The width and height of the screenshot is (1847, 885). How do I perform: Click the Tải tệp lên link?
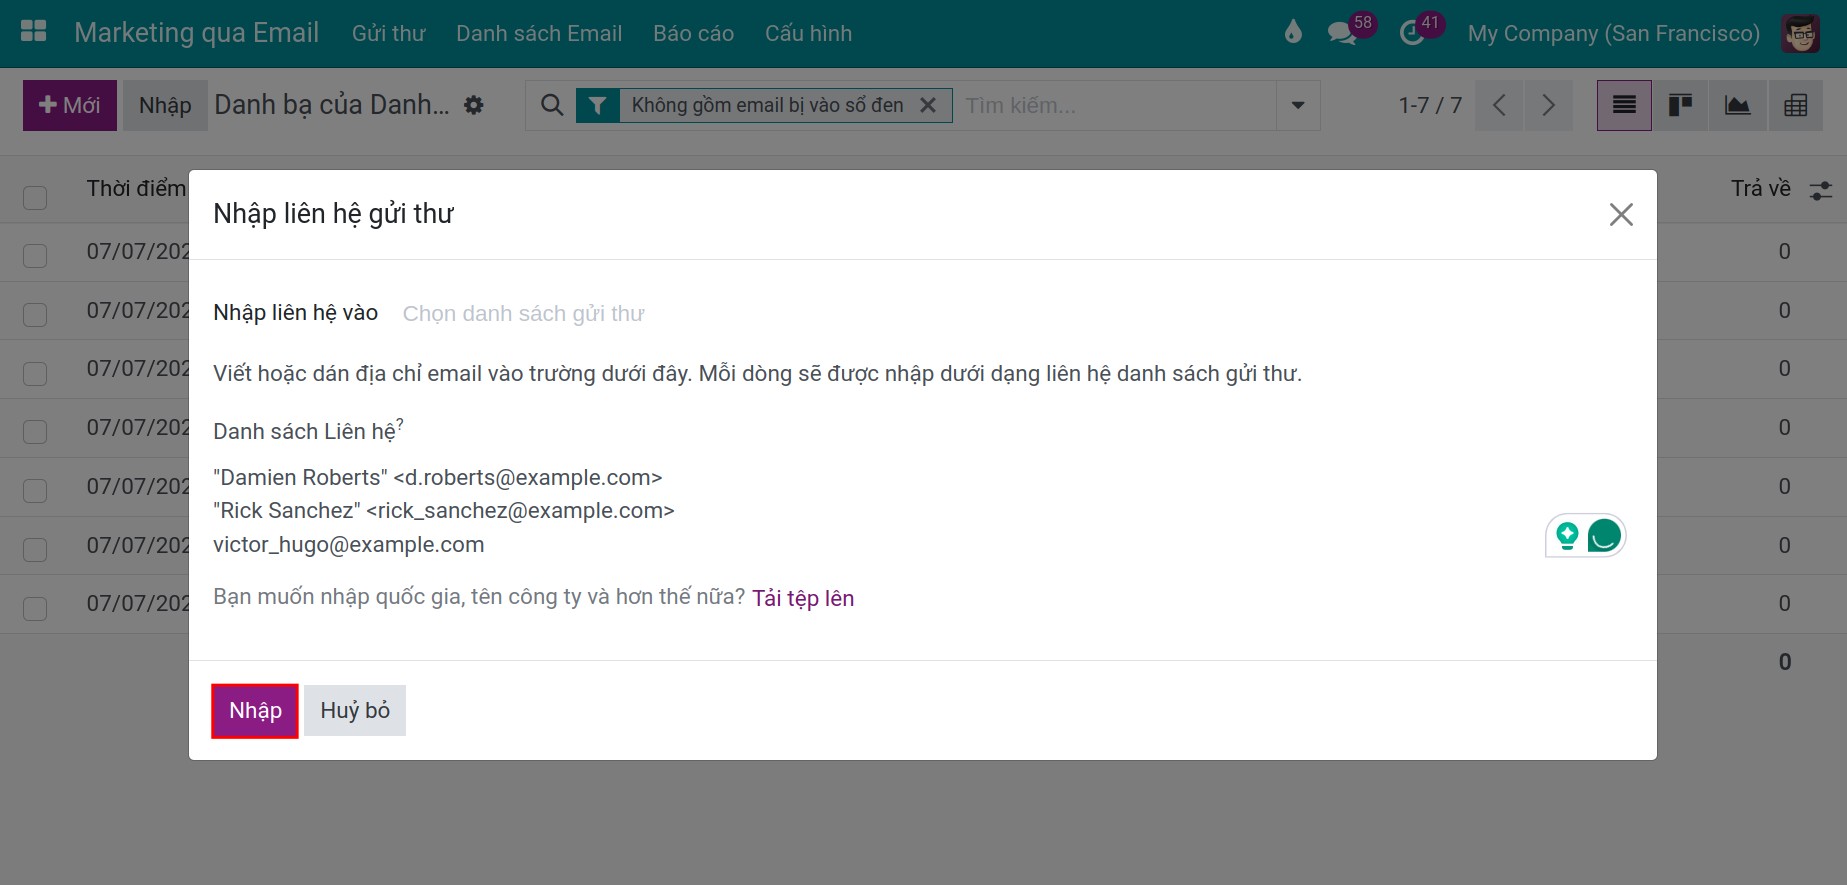point(803,598)
